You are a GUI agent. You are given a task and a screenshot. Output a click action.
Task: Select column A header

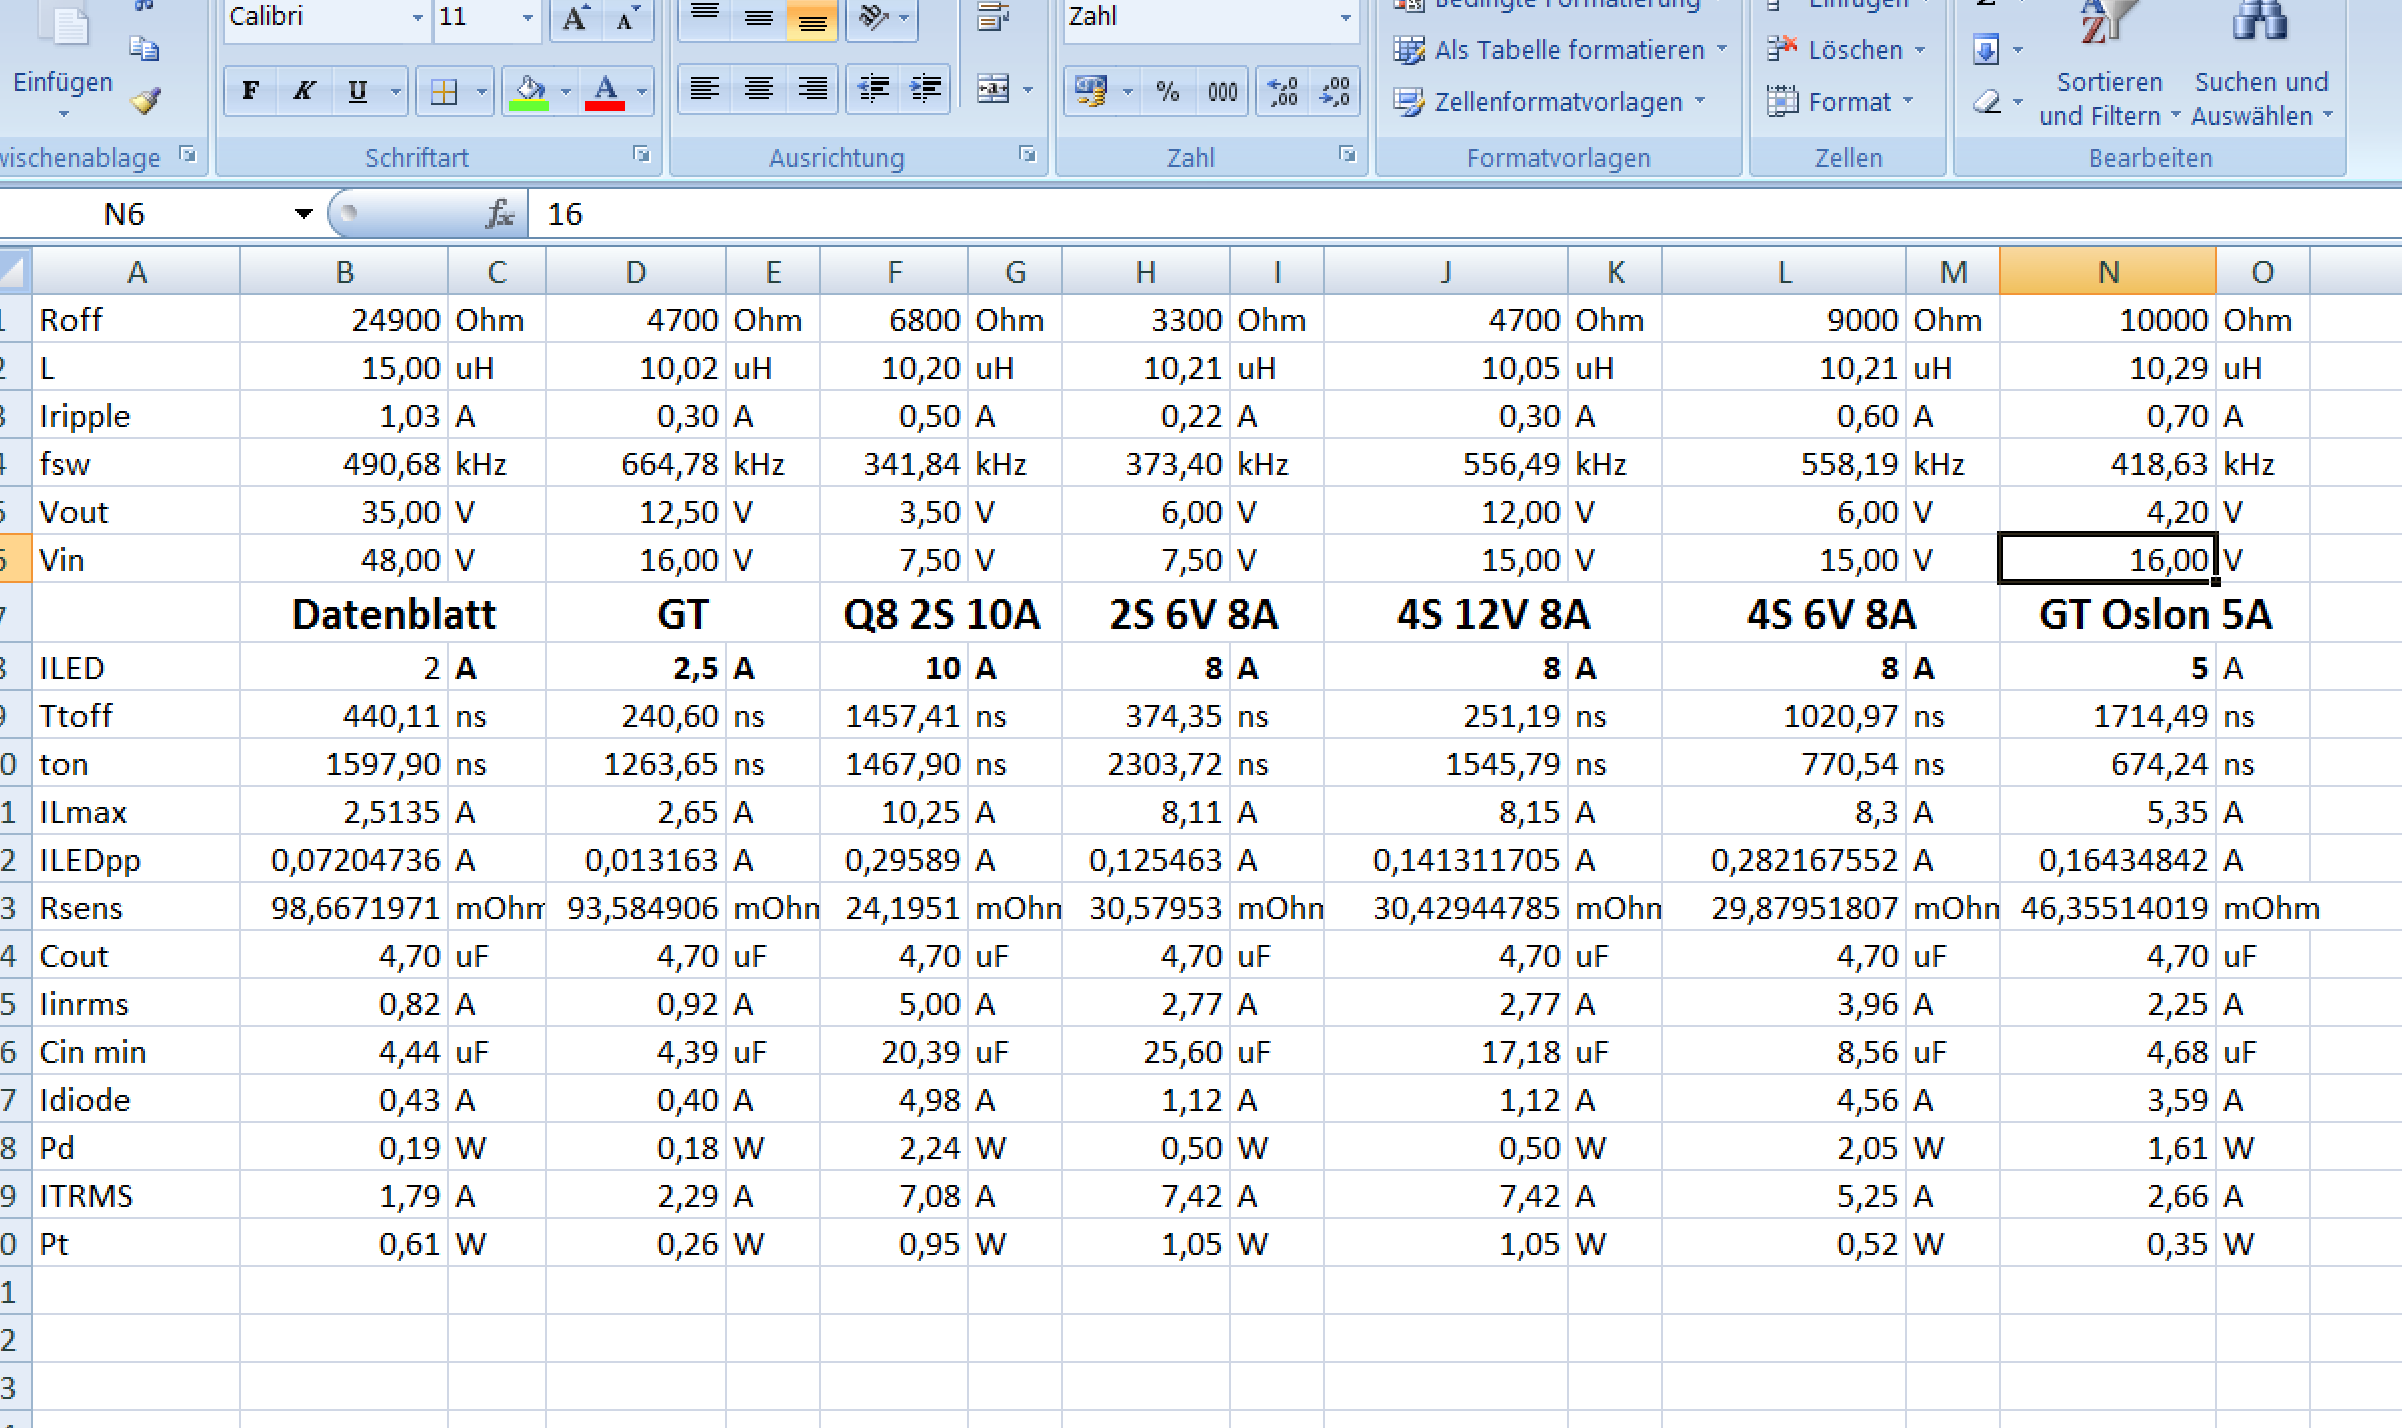(x=137, y=271)
